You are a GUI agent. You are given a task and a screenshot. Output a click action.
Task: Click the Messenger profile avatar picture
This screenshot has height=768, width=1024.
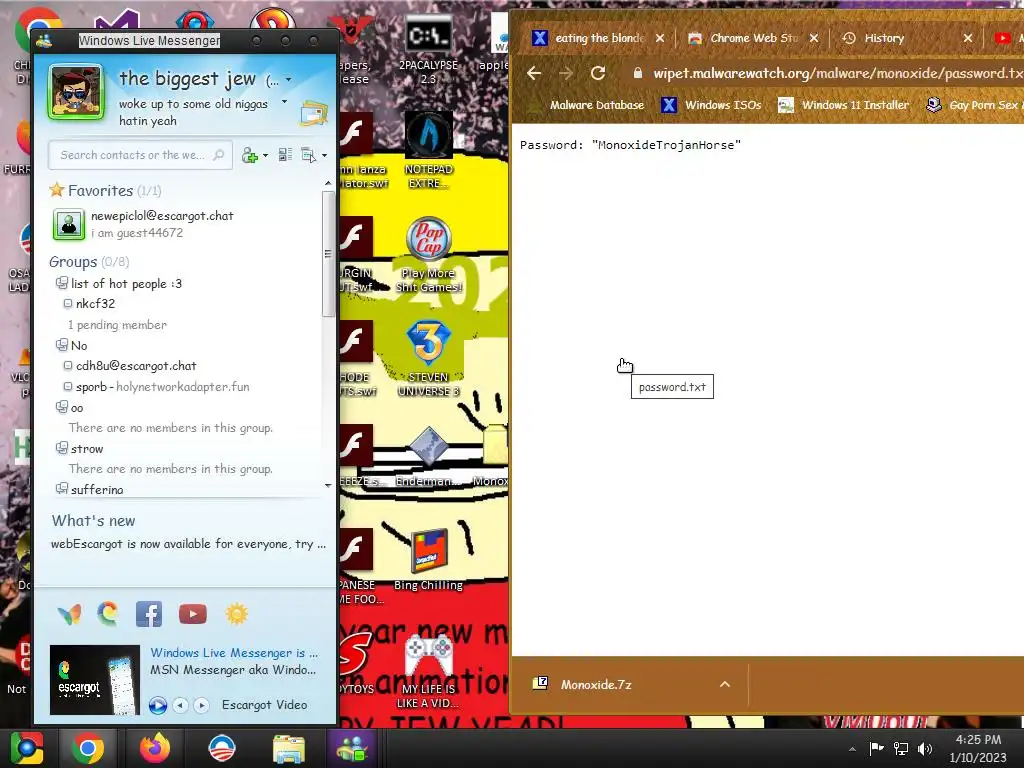76,92
